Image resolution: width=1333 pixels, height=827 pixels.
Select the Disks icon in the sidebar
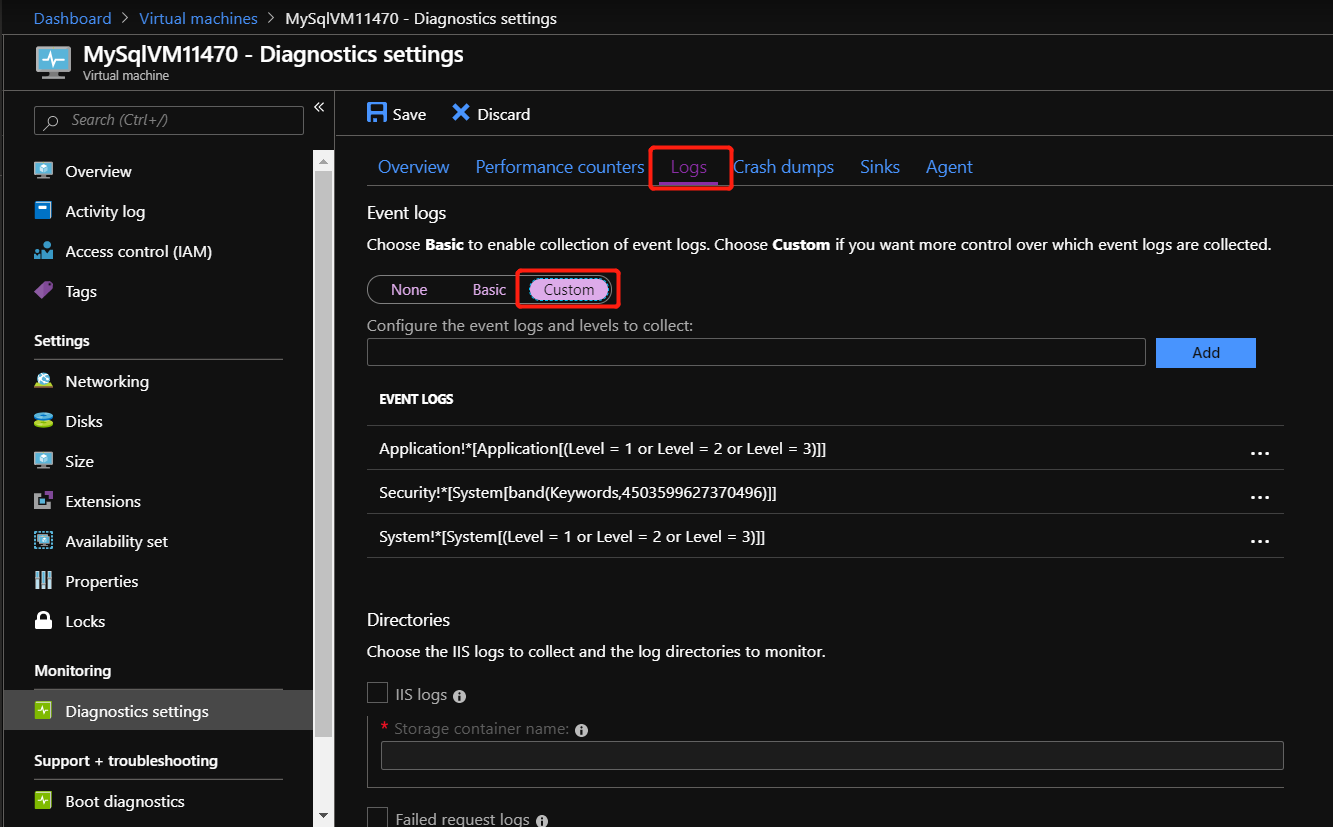pos(42,421)
